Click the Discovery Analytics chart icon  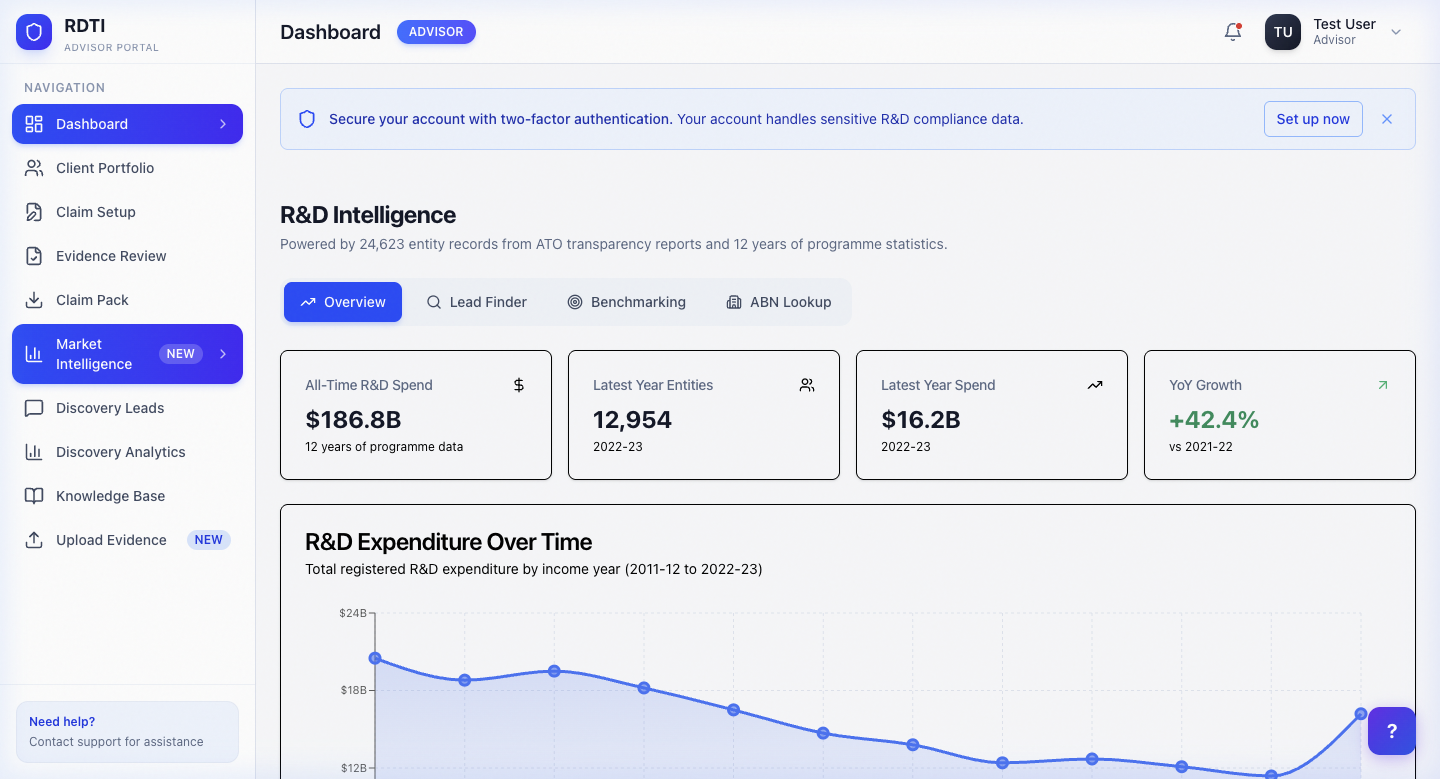tap(34, 452)
